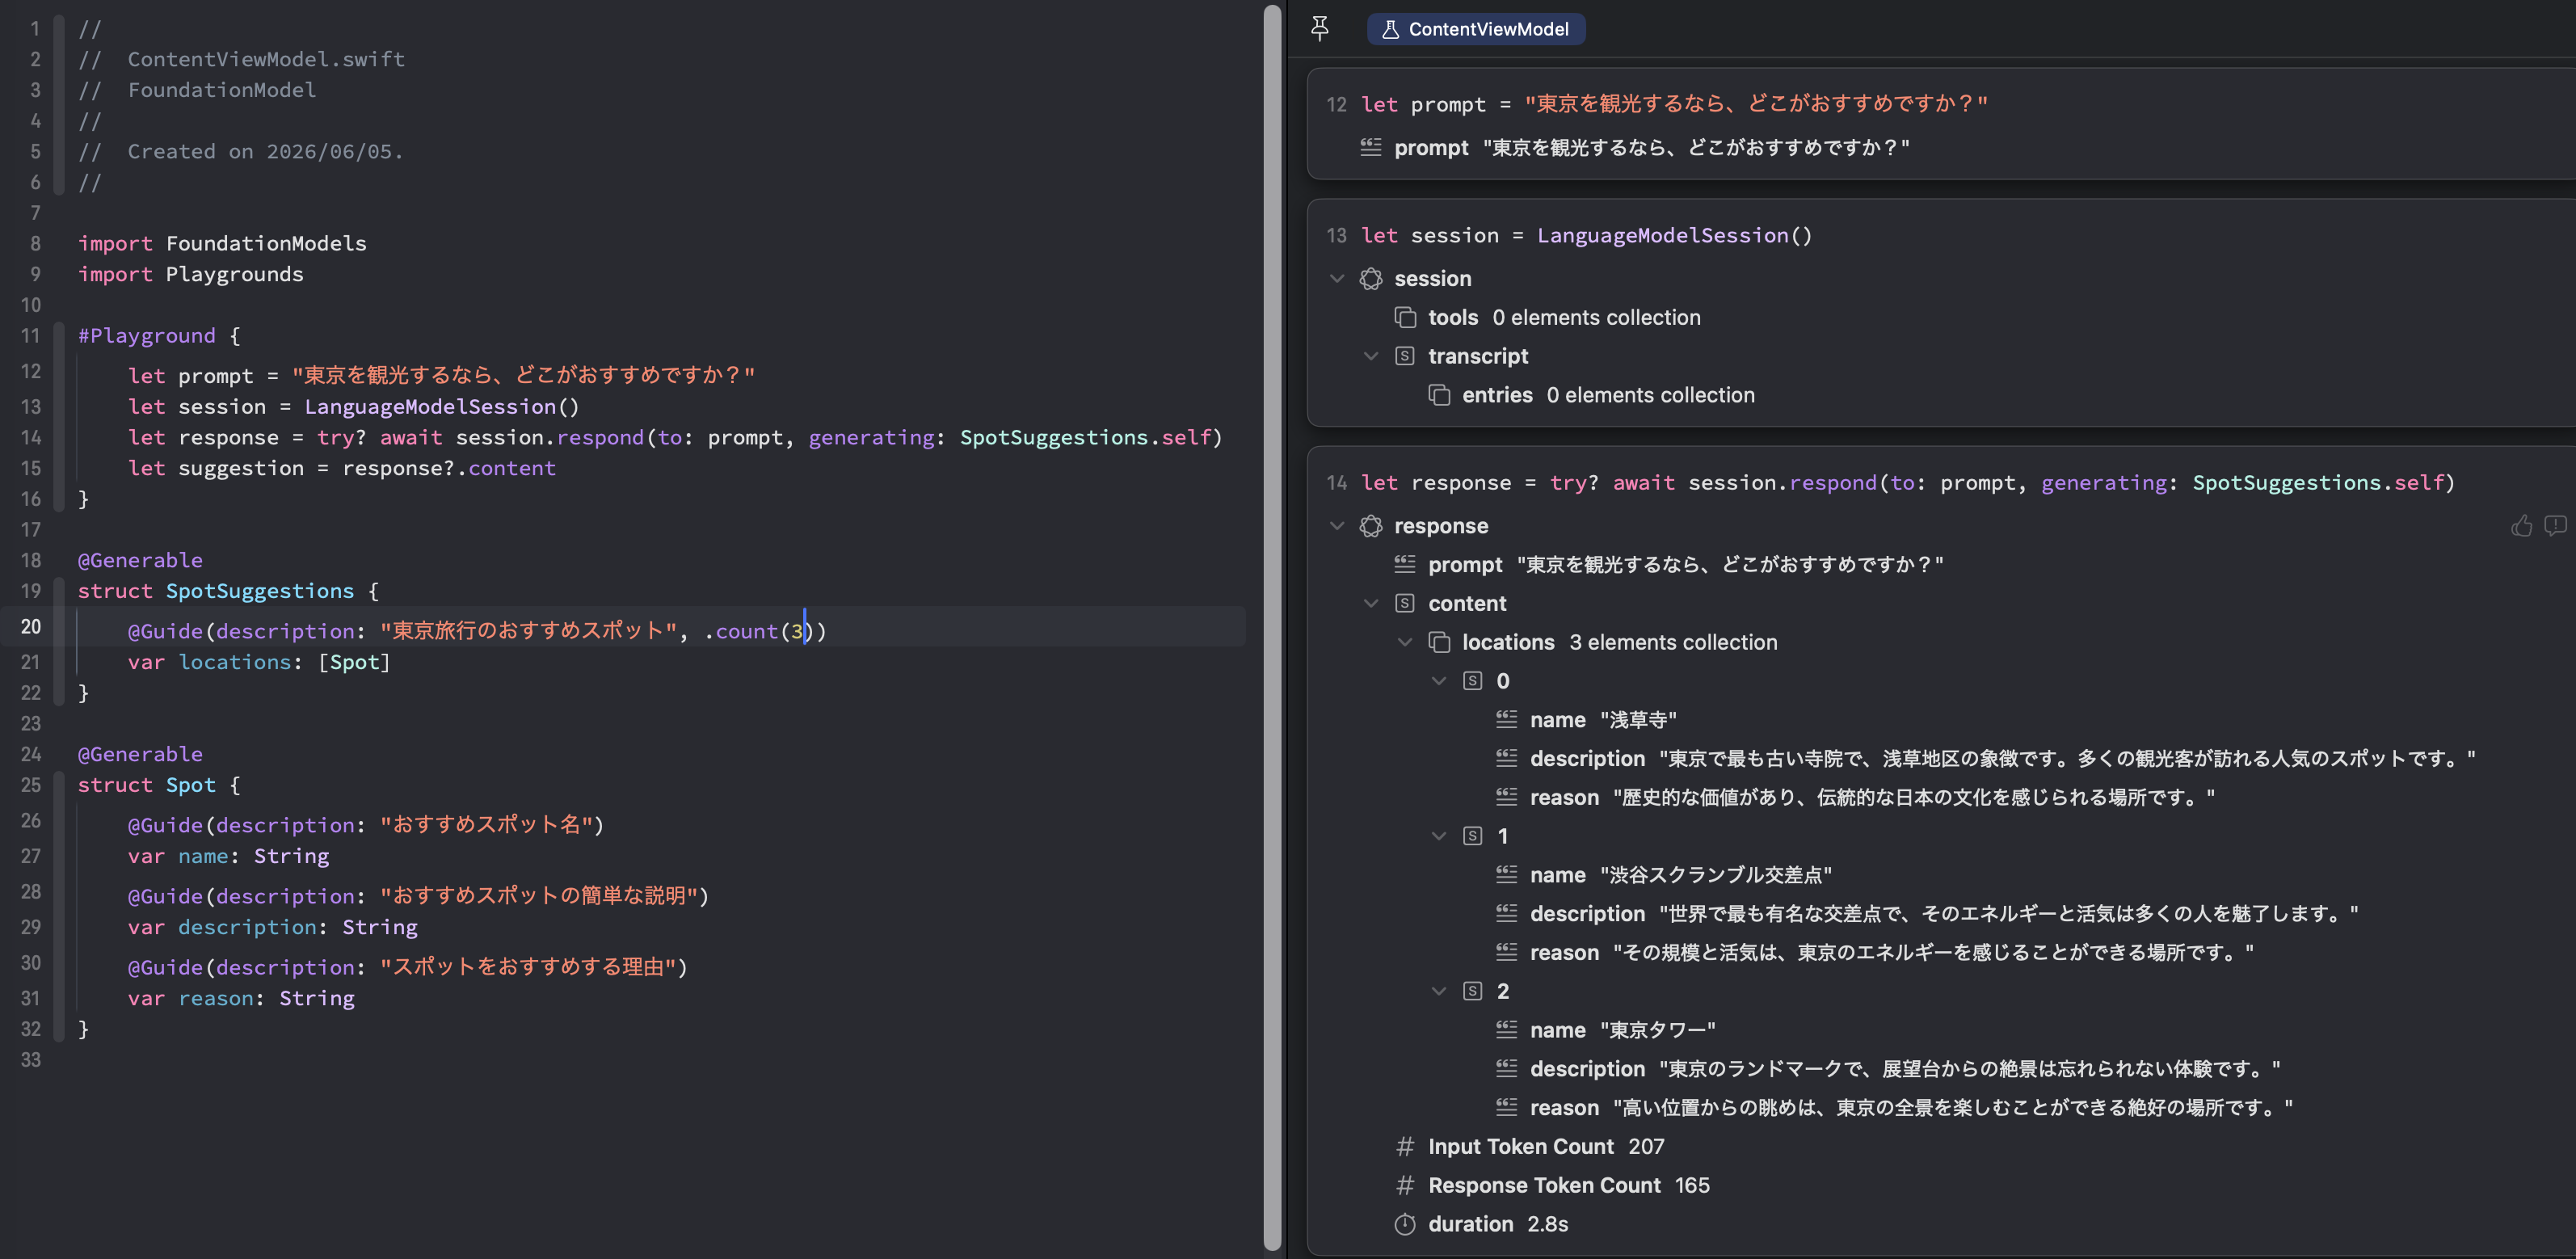Click string icon beside name "渋谷スクランブル交差点"

(x=1507, y=875)
